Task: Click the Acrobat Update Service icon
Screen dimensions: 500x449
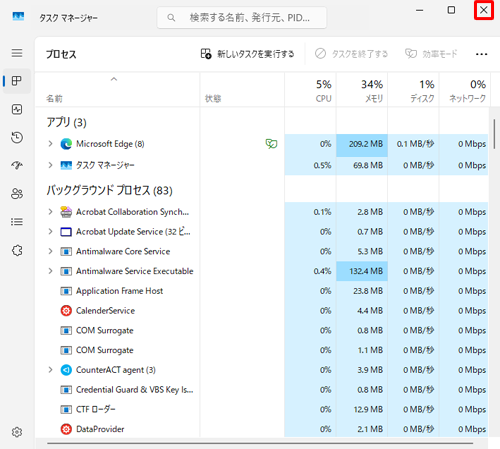Action: (66, 232)
